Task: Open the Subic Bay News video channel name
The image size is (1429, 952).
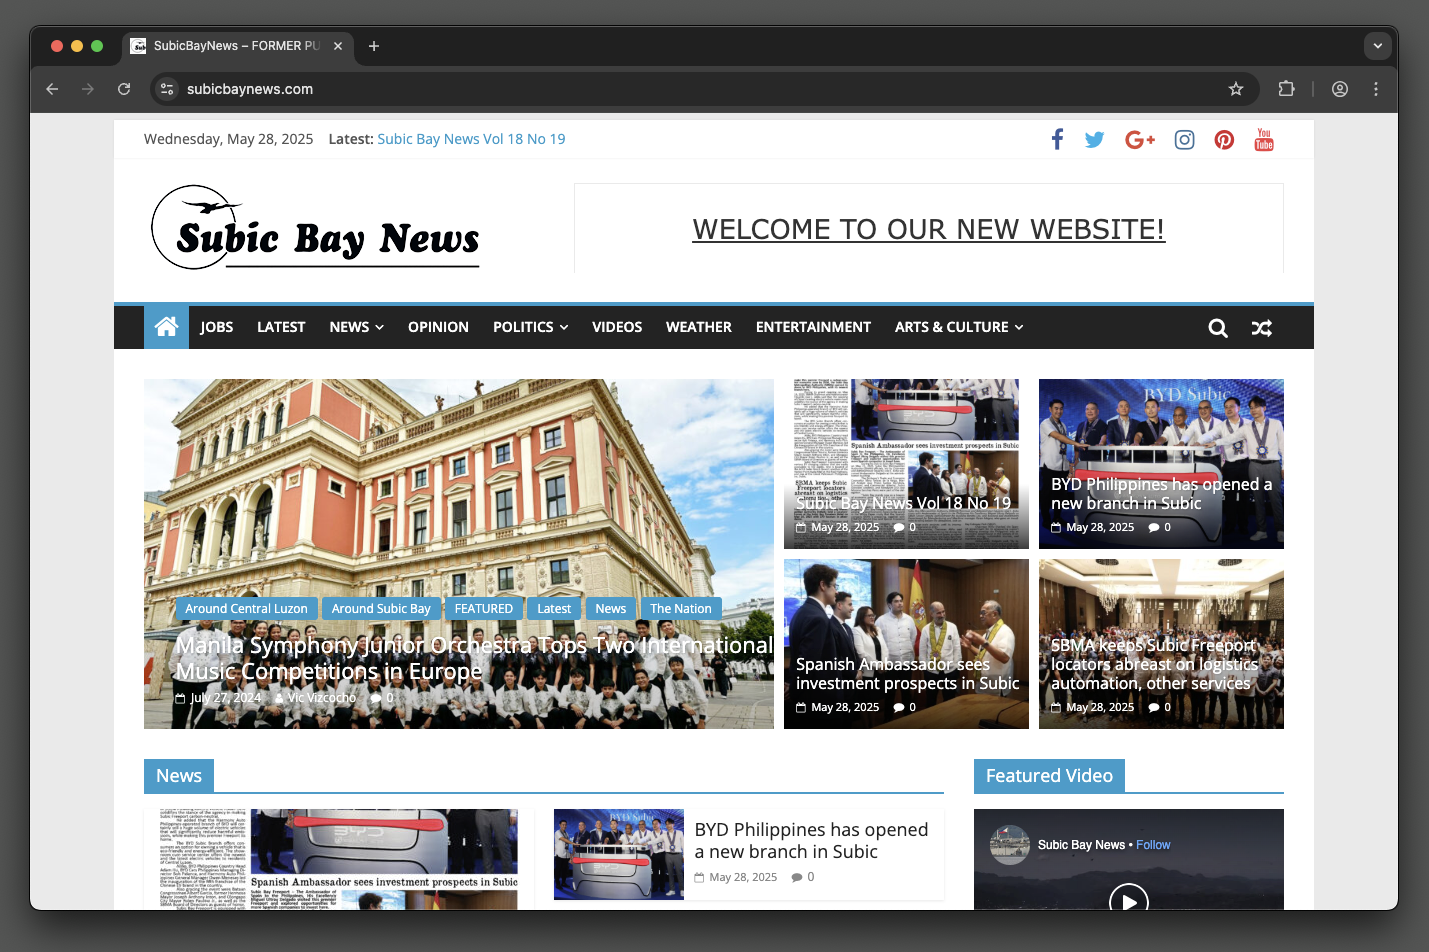Action: (x=1082, y=845)
